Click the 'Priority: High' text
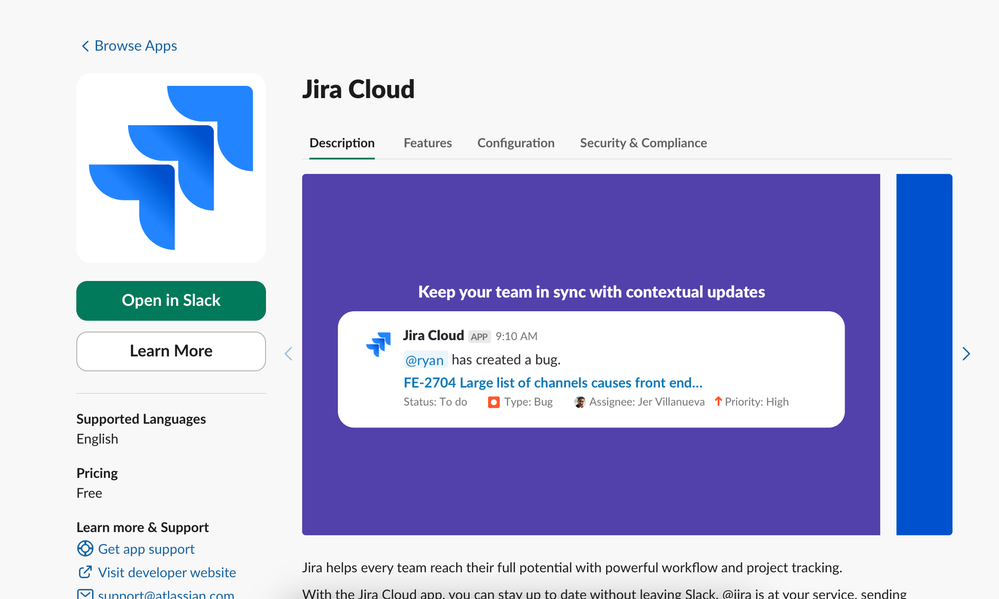 (x=756, y=402)
